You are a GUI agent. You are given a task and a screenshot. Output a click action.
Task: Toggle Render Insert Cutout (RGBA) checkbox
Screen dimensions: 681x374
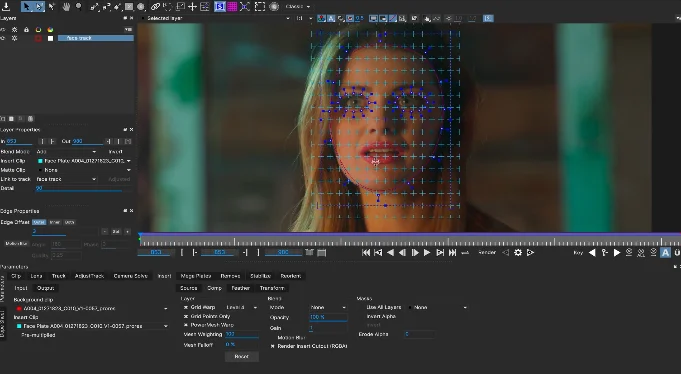point(273,346)
